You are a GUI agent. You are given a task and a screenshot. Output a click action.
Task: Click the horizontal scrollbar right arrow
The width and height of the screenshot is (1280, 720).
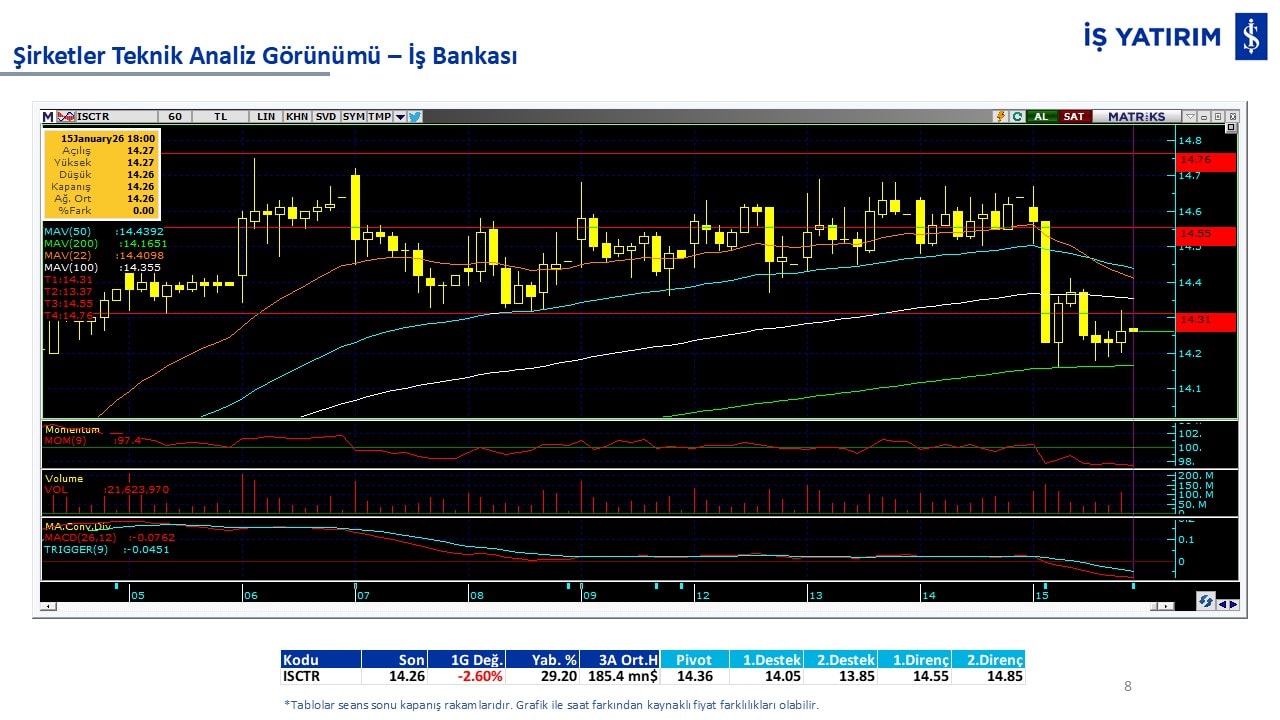coord(1165,606)
